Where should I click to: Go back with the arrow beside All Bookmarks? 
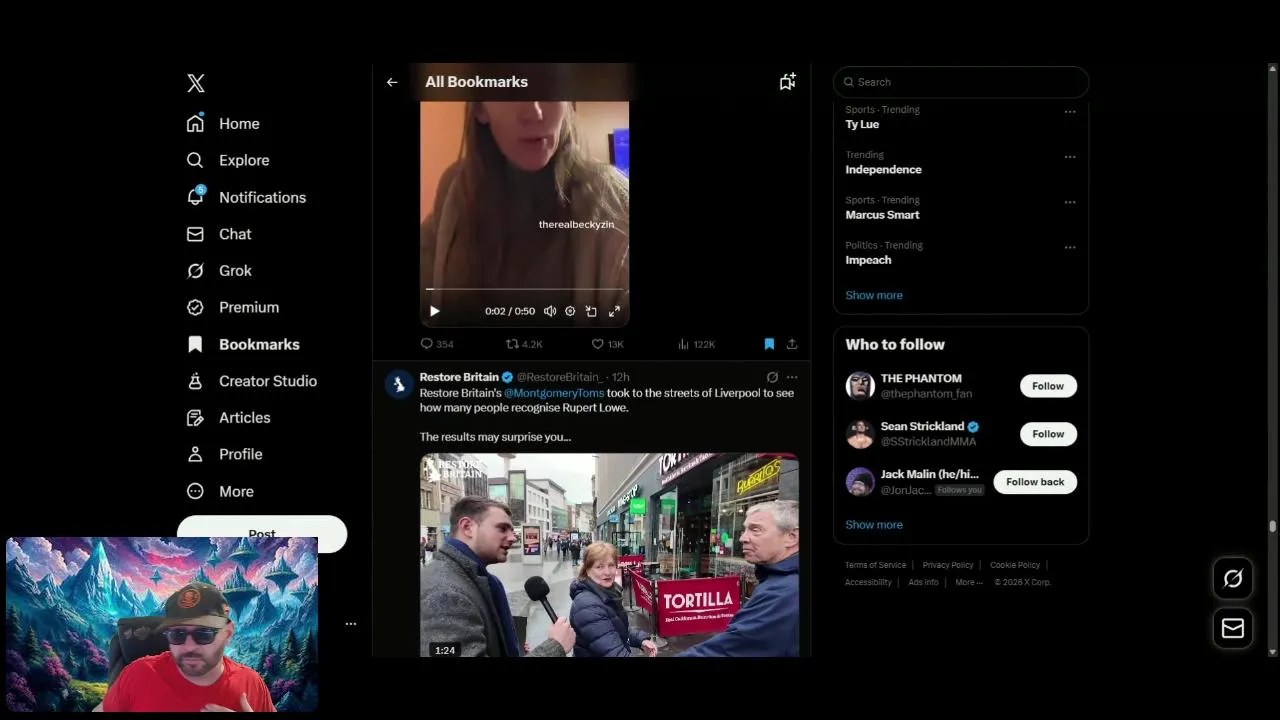[x=392, y=82]
